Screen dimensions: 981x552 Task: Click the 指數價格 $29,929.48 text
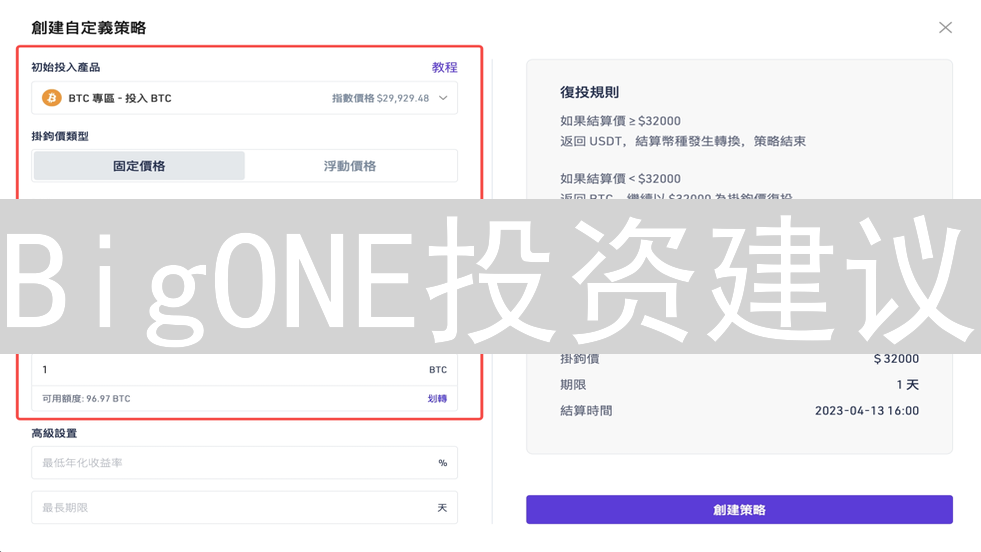tap(380, 98)
